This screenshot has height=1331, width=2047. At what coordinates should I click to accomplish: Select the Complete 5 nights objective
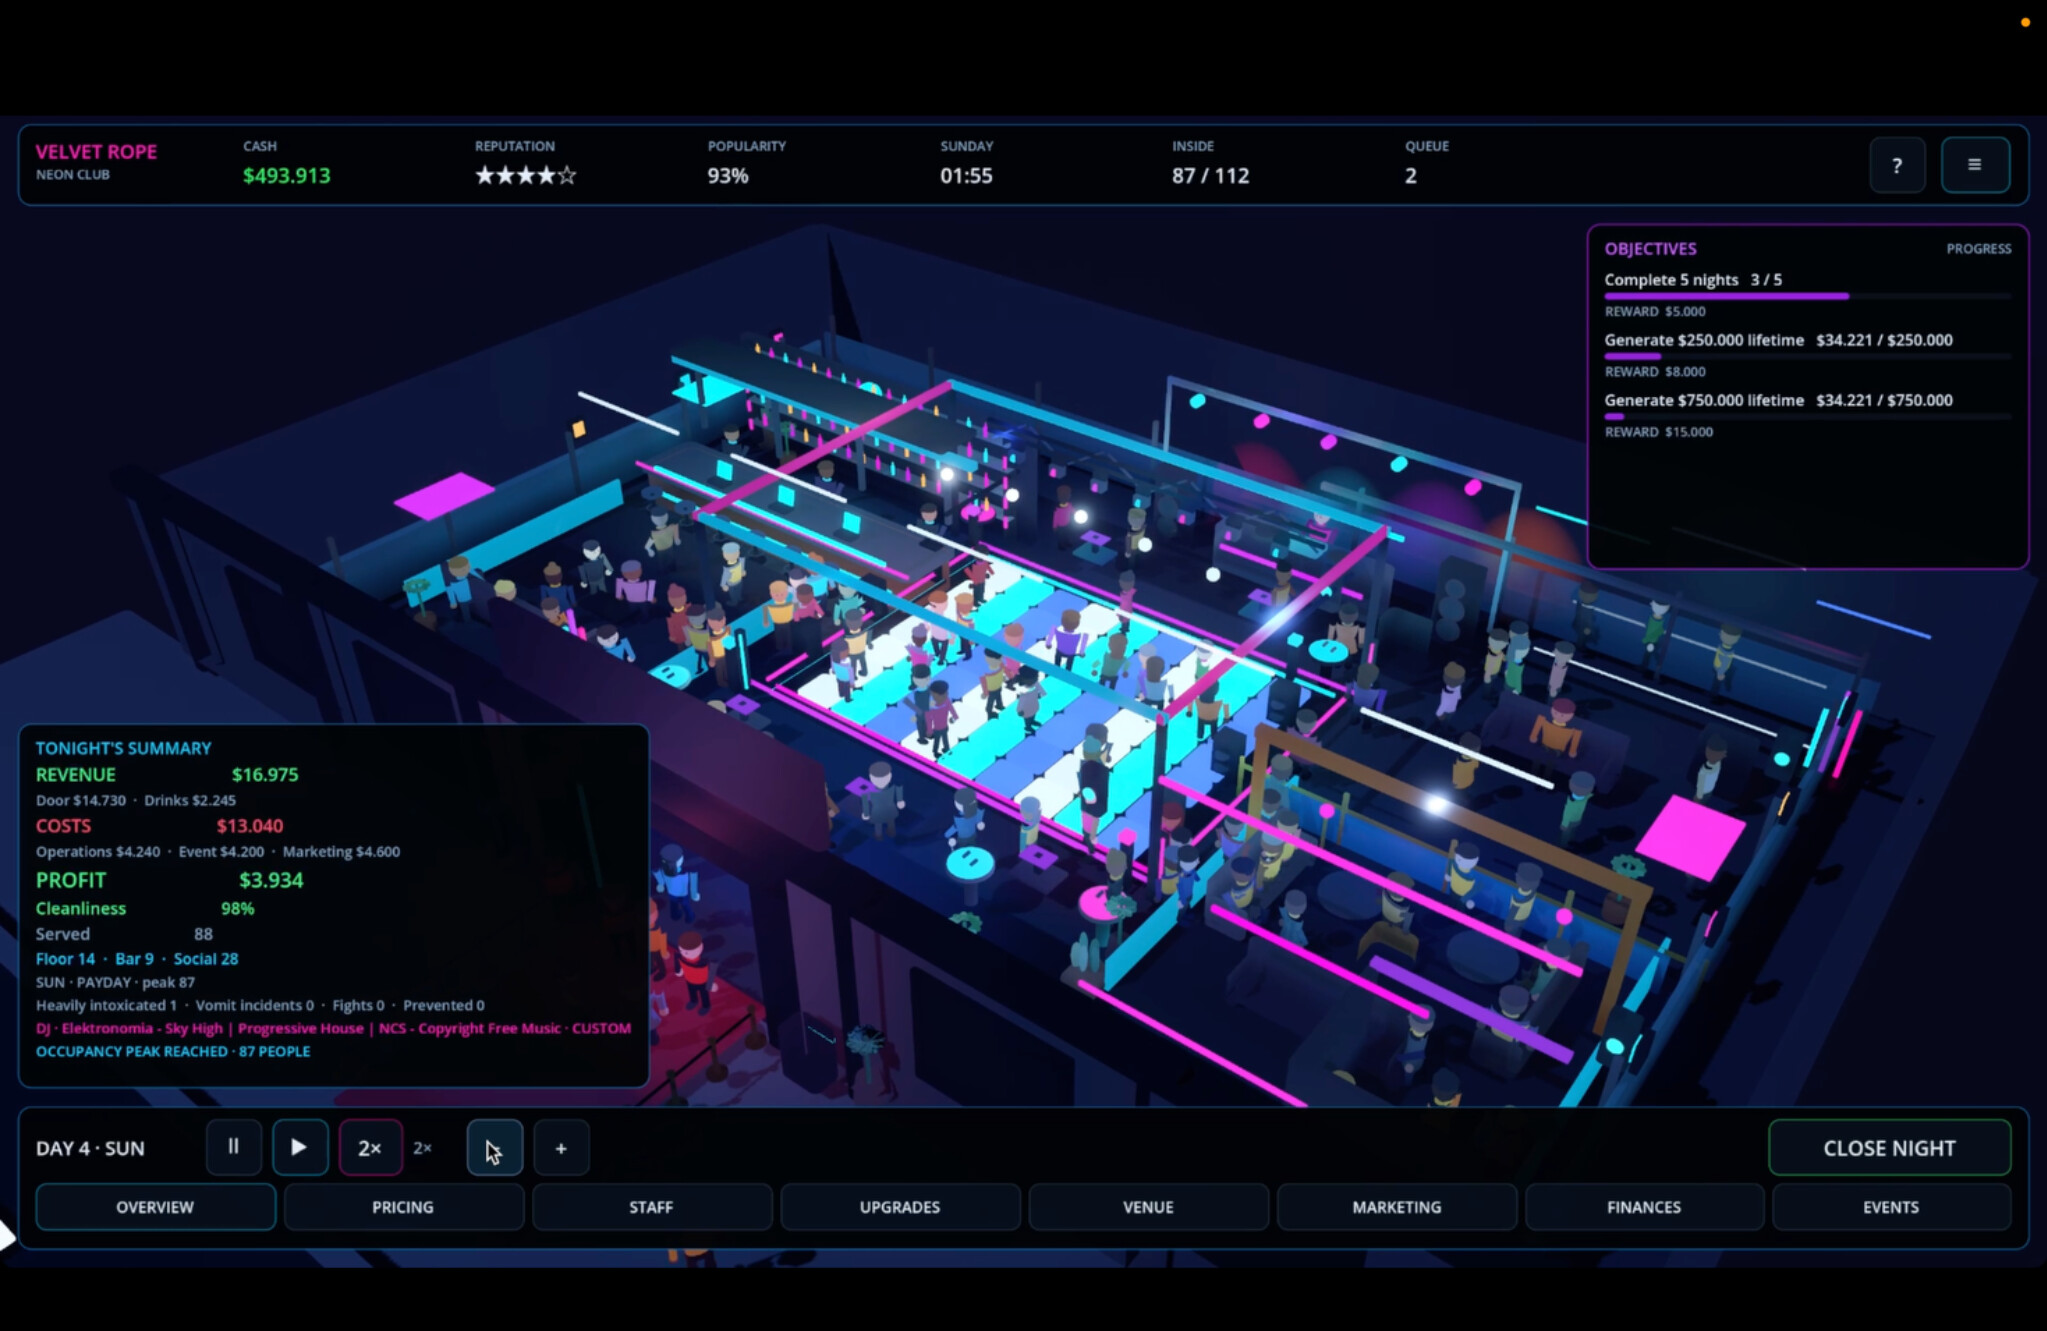coord(1693,280)
